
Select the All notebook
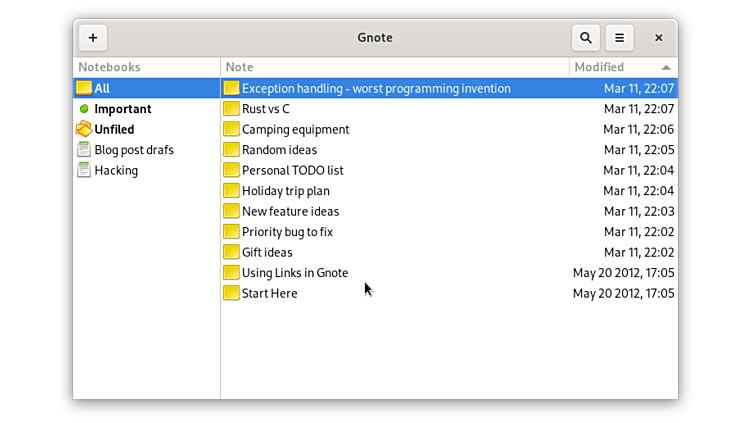[102, 89]
